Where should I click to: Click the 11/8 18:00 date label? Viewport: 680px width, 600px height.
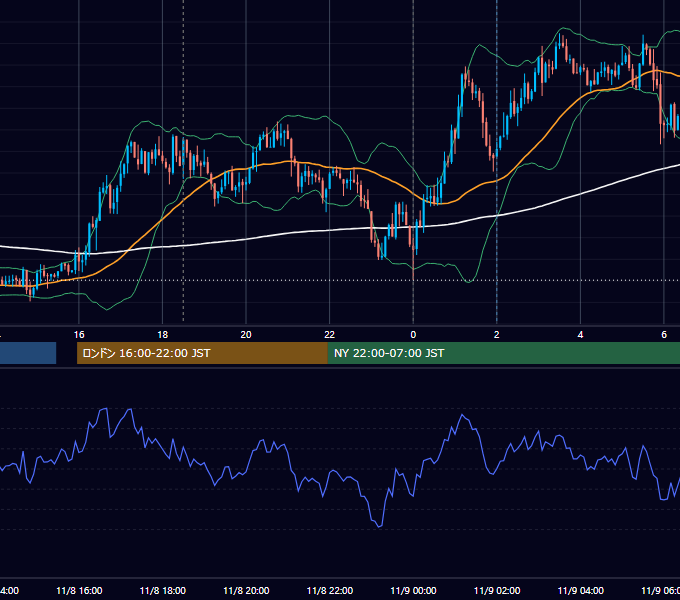tap(163, 590)
